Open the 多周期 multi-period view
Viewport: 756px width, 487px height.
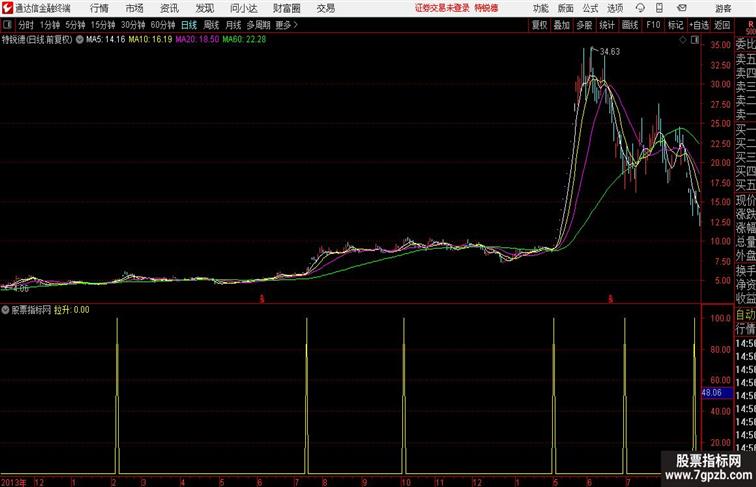coord(258,25)
